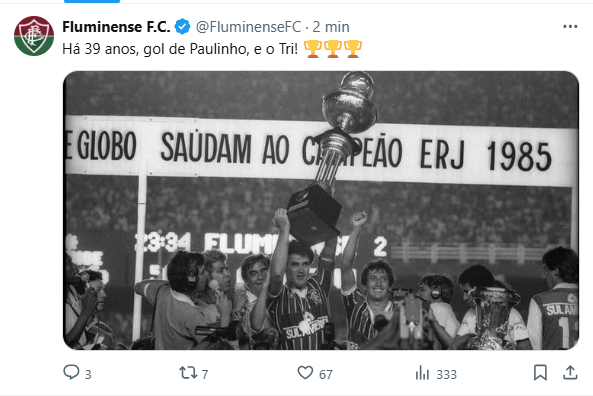View post analytics bar chart icon

tap(422, 373)
